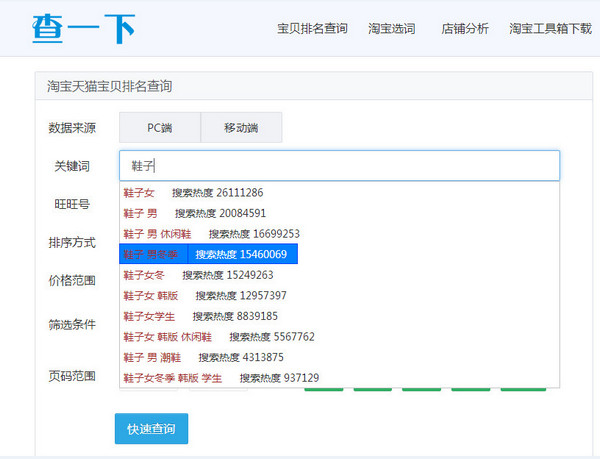Choose suggestion 鞋子女冬季 韩版 学生
The image size is (600, 459).
[339, 378]
